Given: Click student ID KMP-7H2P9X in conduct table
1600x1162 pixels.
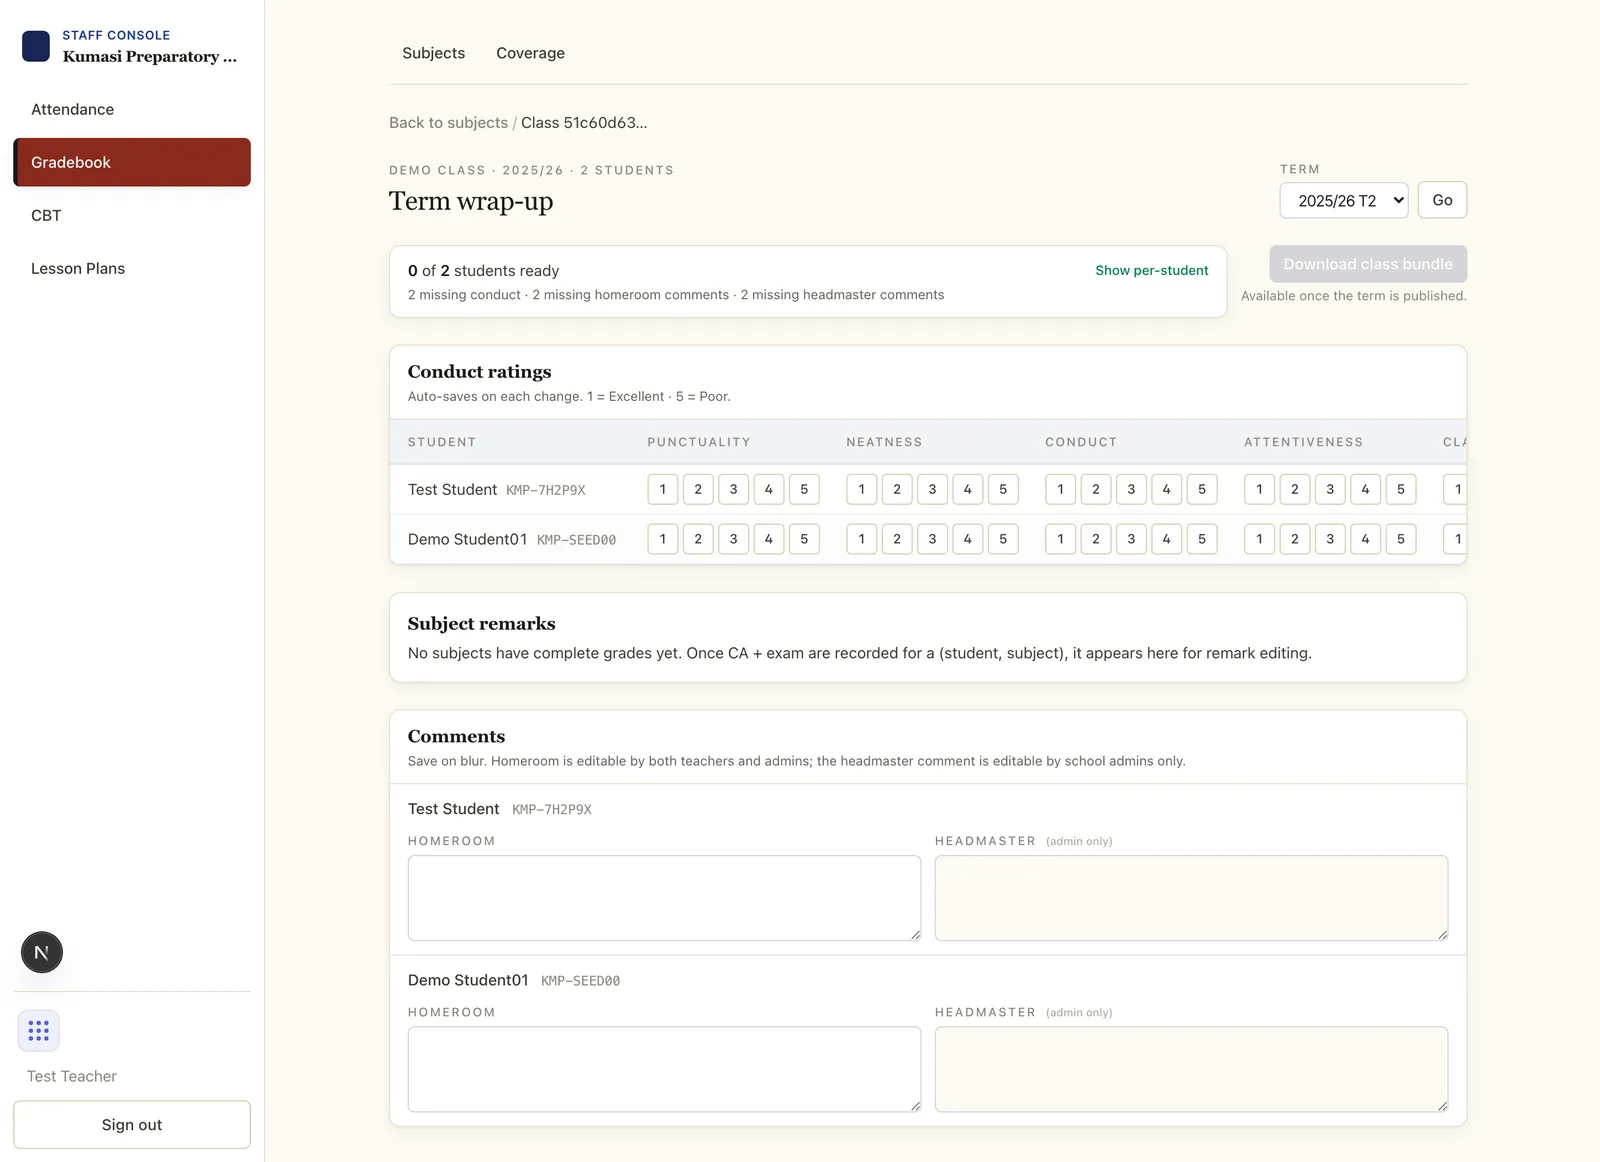Looking at the screenshot, I should tap(546, 490).
